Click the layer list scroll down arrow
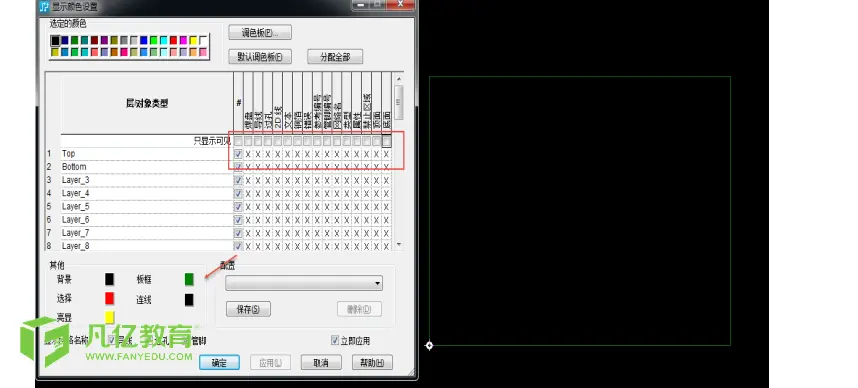Screen dimensions: 858x388 pos(398,244)
